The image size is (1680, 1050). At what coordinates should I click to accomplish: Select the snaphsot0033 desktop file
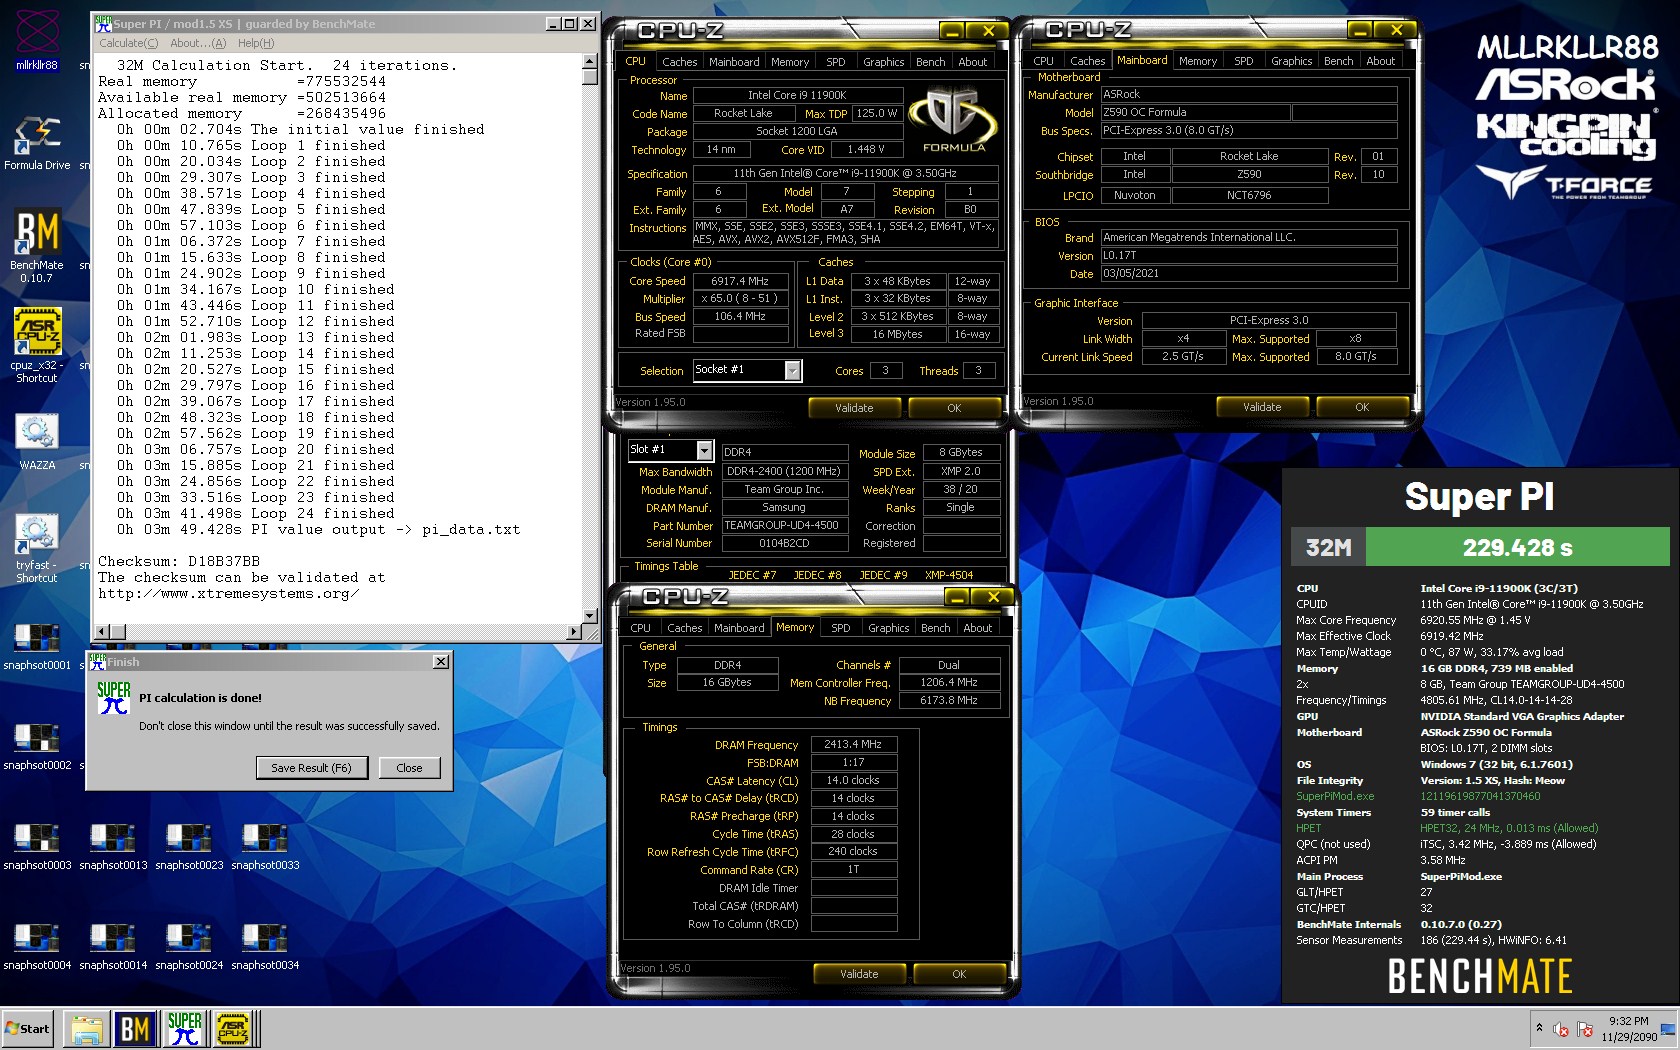point(265,846)
